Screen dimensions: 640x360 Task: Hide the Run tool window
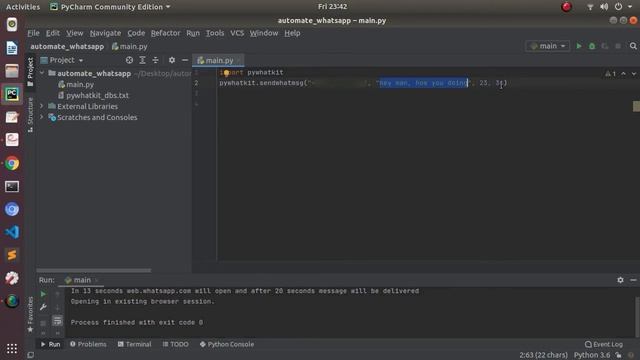tap(633, 280)
